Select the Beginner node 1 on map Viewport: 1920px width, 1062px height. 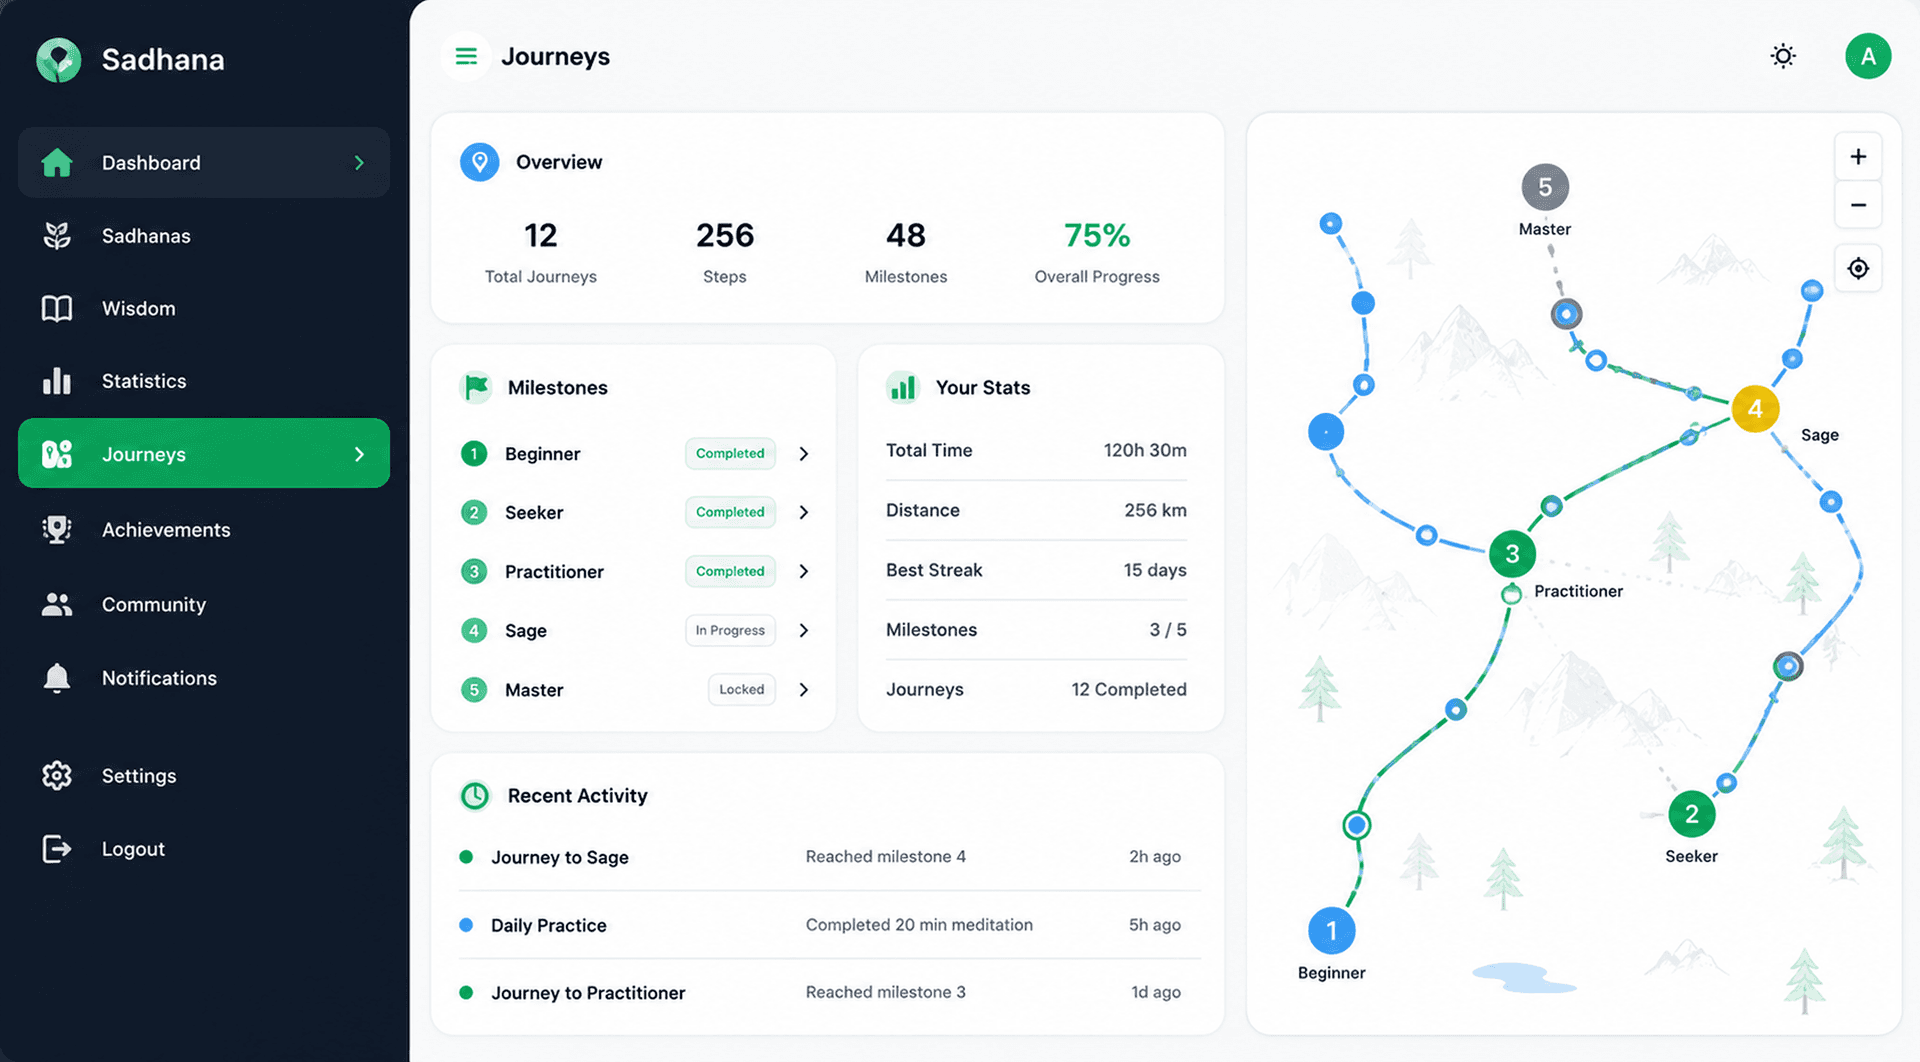[1331, 931]
